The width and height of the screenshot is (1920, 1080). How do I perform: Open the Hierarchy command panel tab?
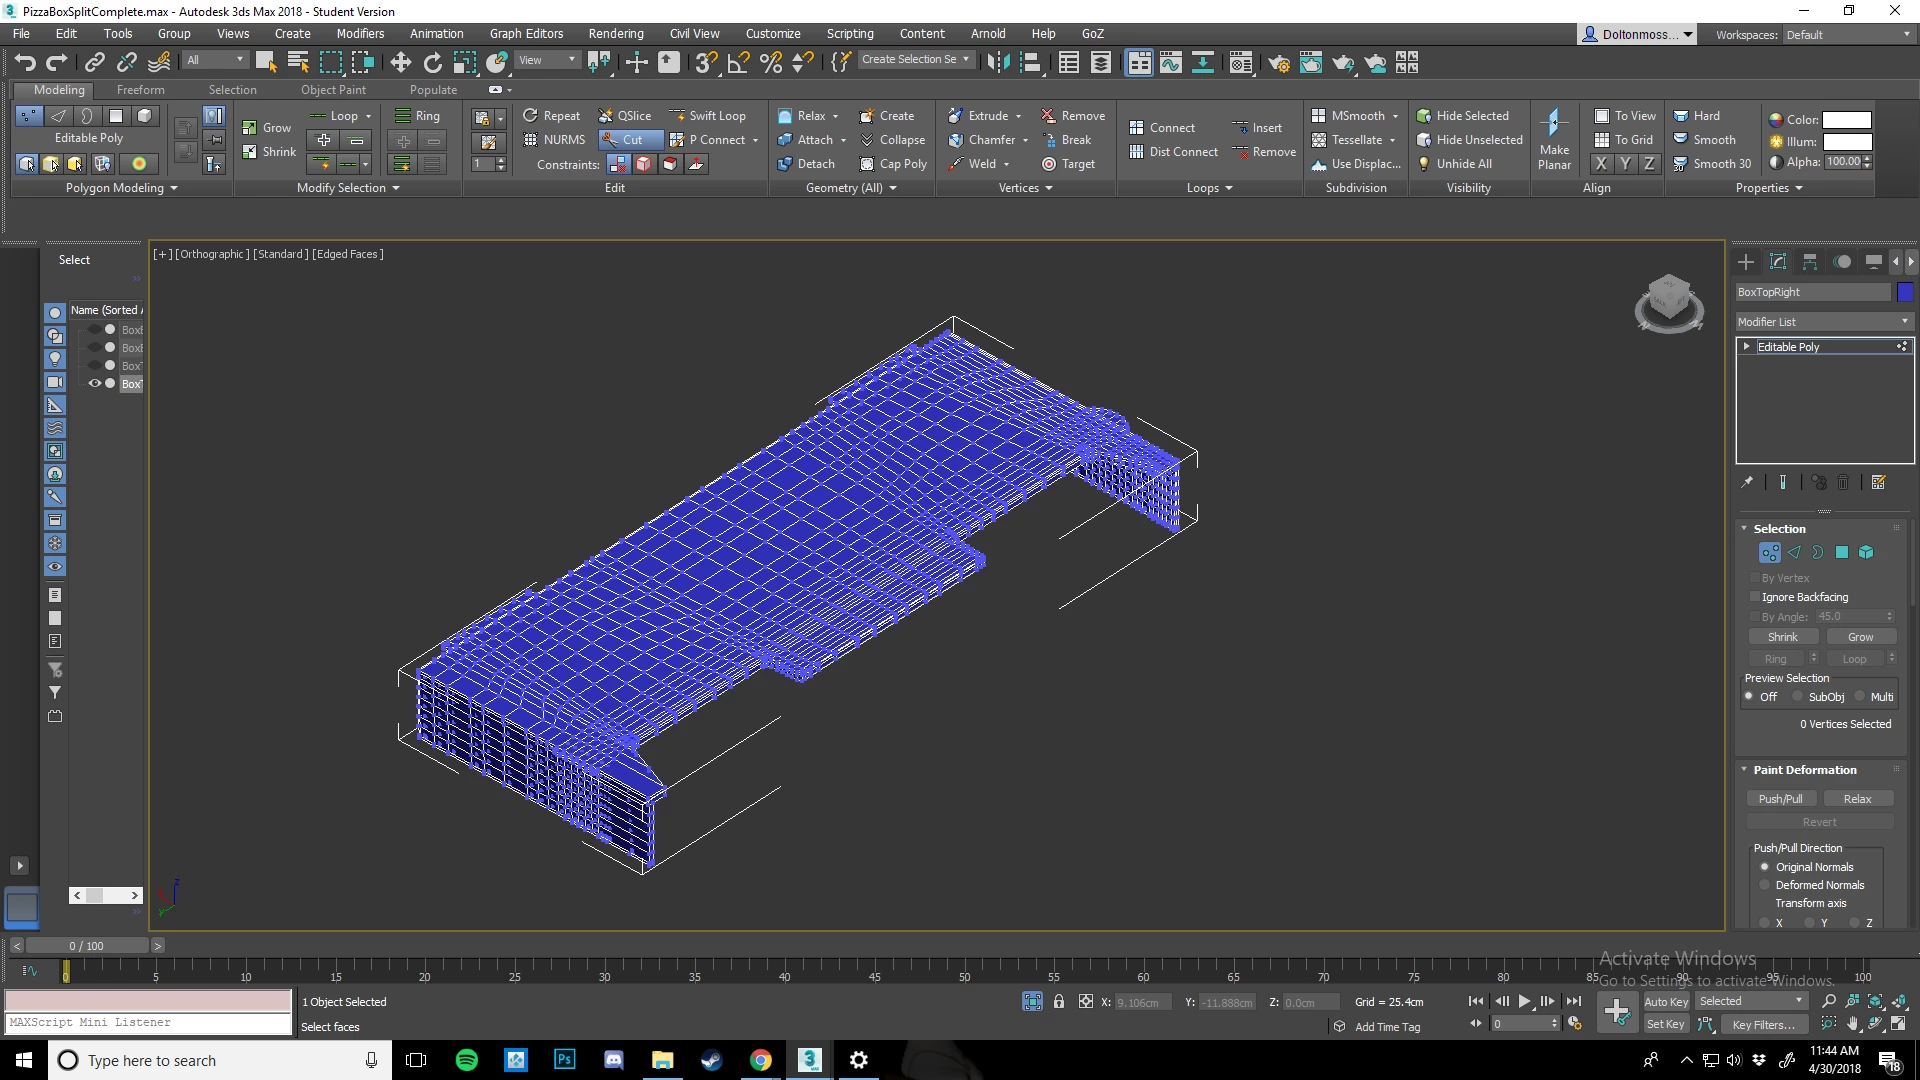[x=1810, y=262]
